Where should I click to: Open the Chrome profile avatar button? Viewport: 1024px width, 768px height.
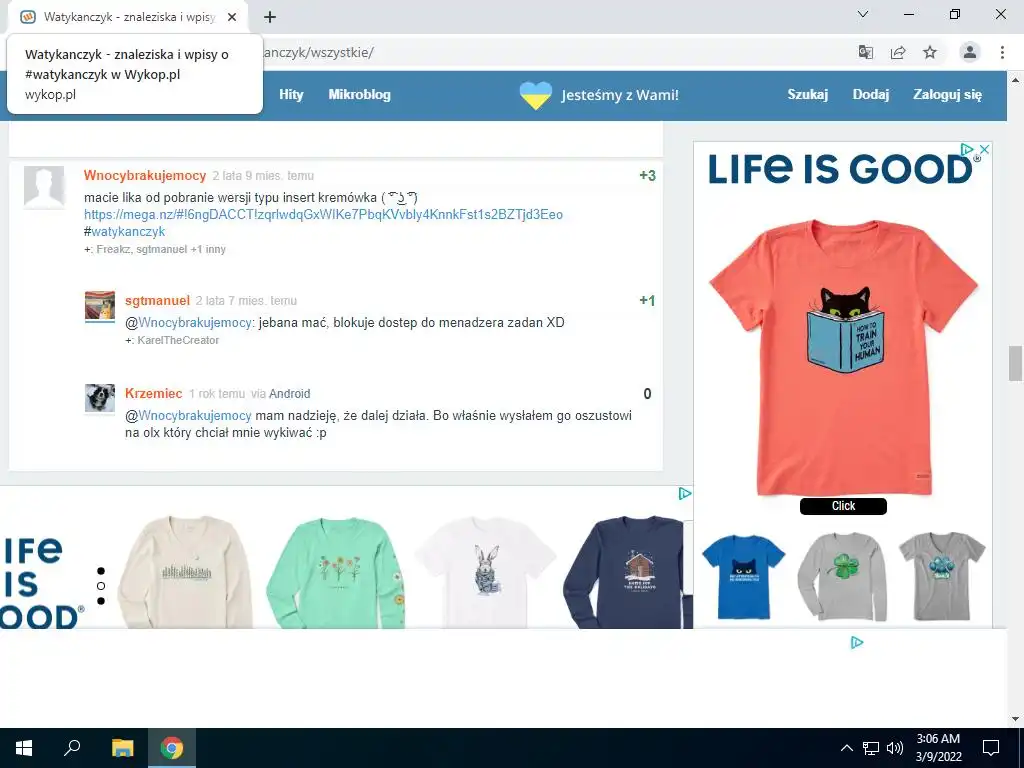(x=970, y=52)
